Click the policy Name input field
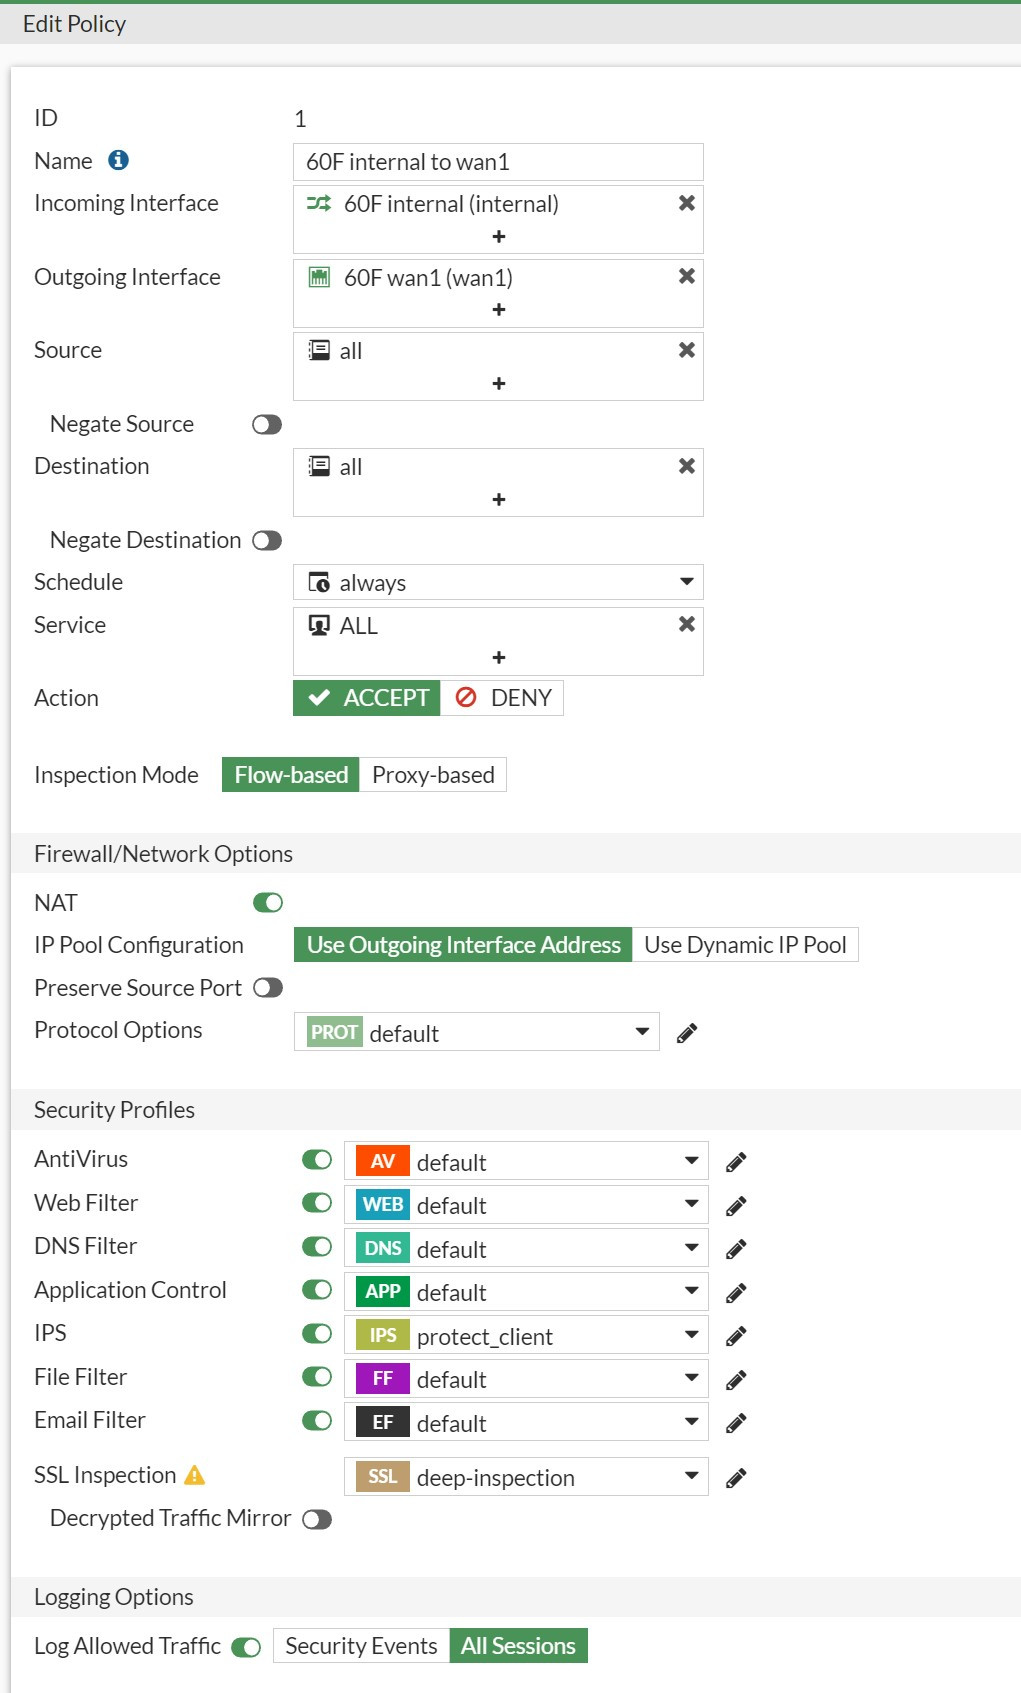 [x=498, y=162]
